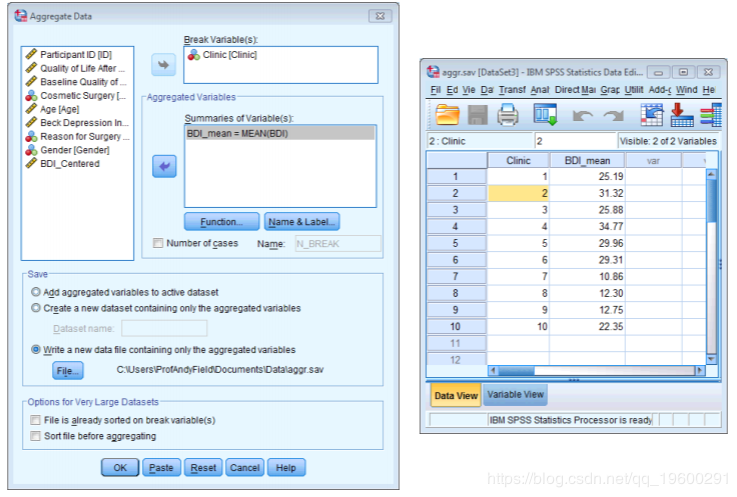Screen dimensions: 737x497
Task: Enable File is already sorted on break variable(s)
Action: 35,420
